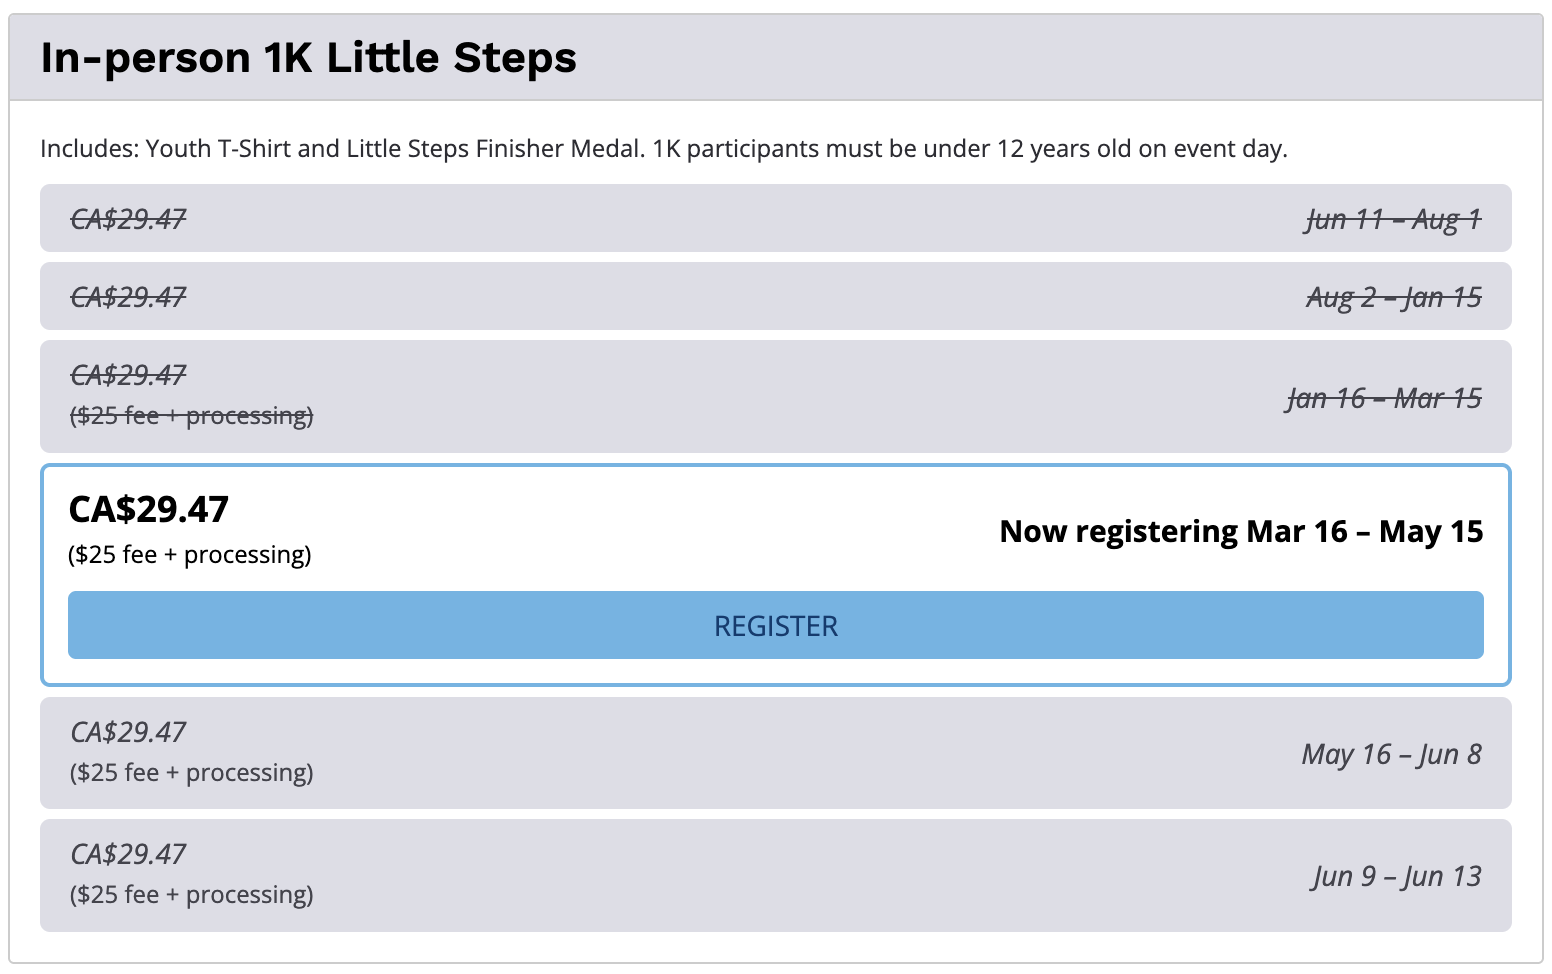
Task: Click the CA$29.47 price in the Jun 9 – Jun 13 row
Action: pyautogui.click(x=128, y=854)
